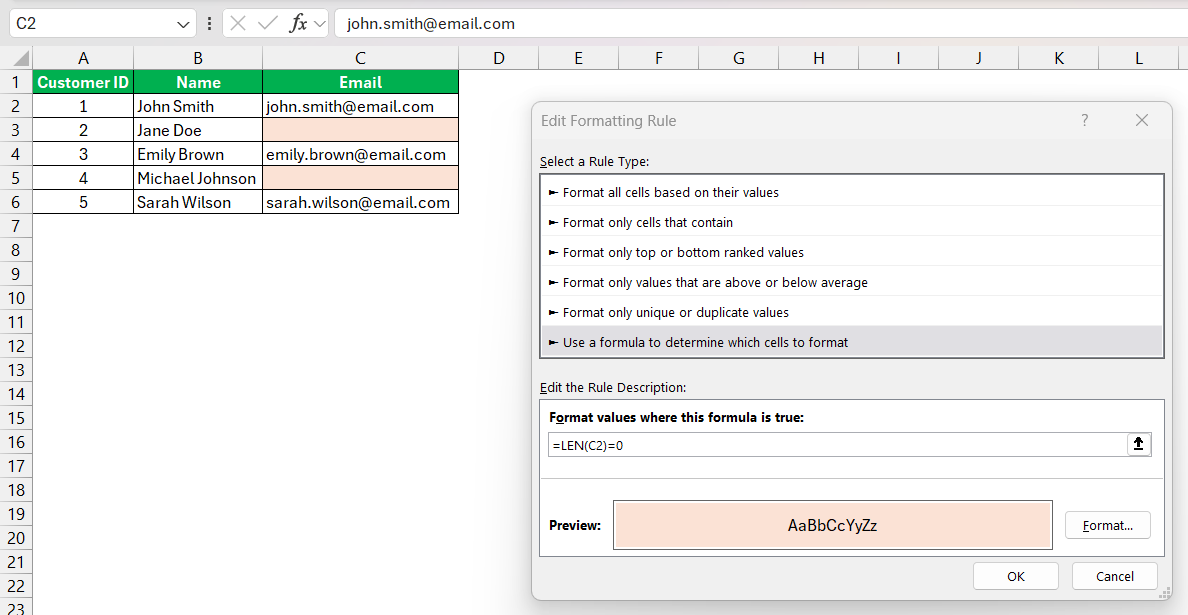The width and height of the screenshot is (1188, 615).
Task: Select the highlighted empty cell C5
Action: (361, 178)
